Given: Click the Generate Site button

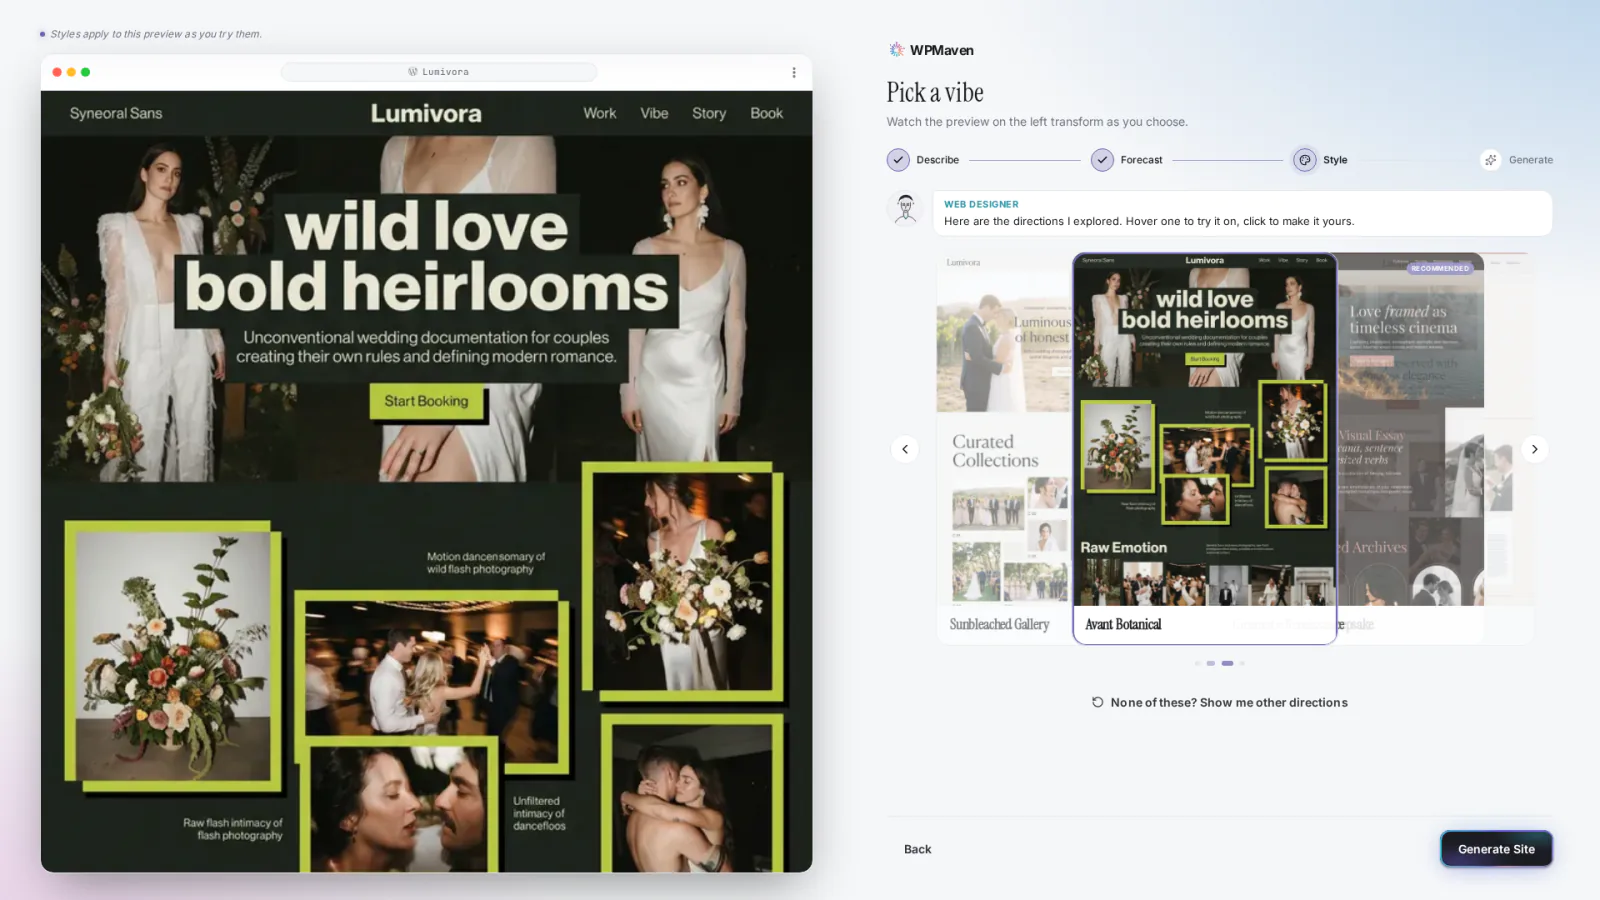Looking at the screenshot, I should (1496, 849).
